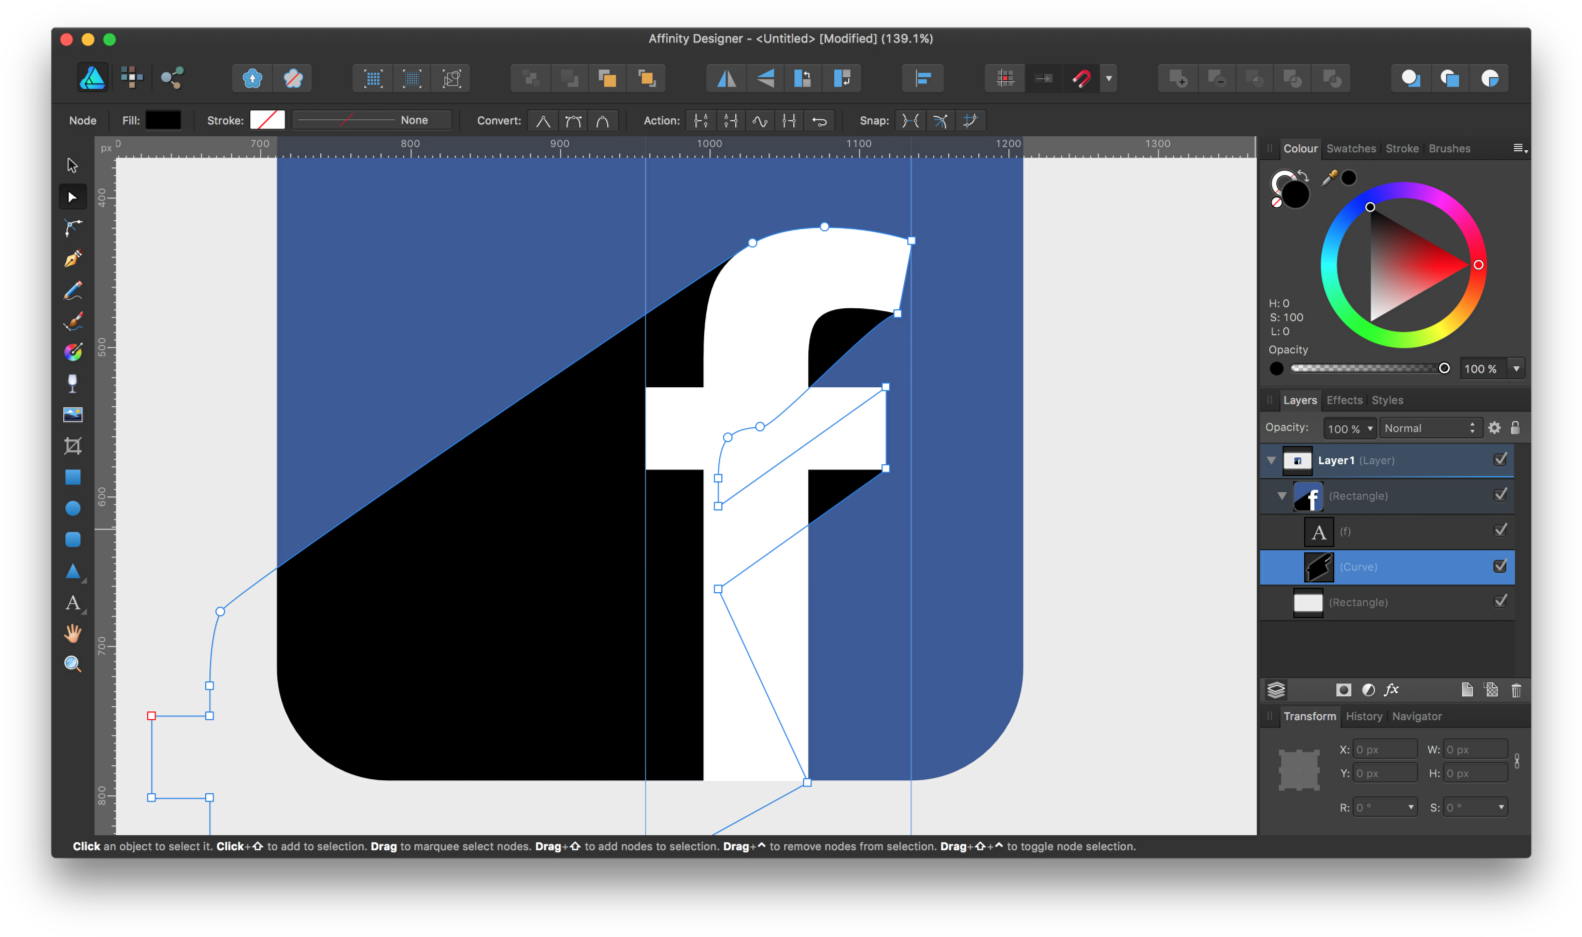Screen dimensions: 1582x937
Task: Pick colour with eyedropper icon
Action: click(1329, 178)
